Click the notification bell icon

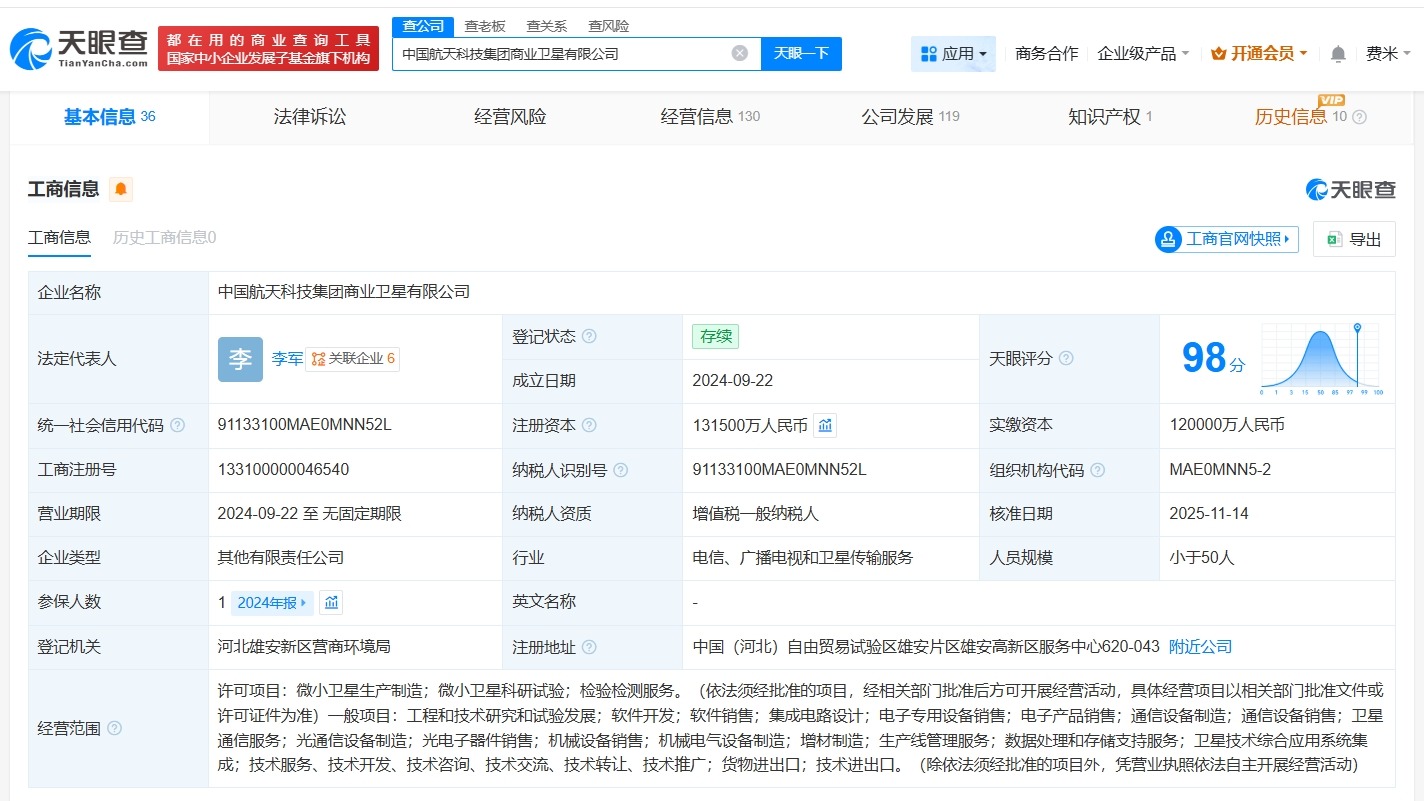1337,54
